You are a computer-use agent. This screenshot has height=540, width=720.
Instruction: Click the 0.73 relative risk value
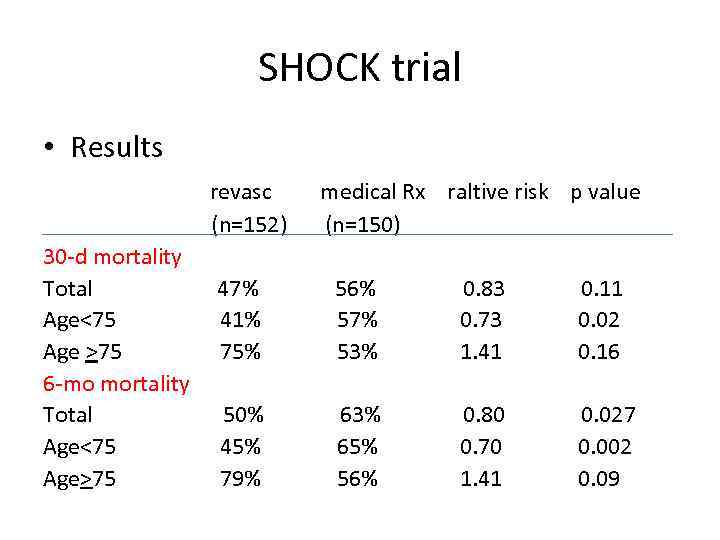tap(481, 320)
